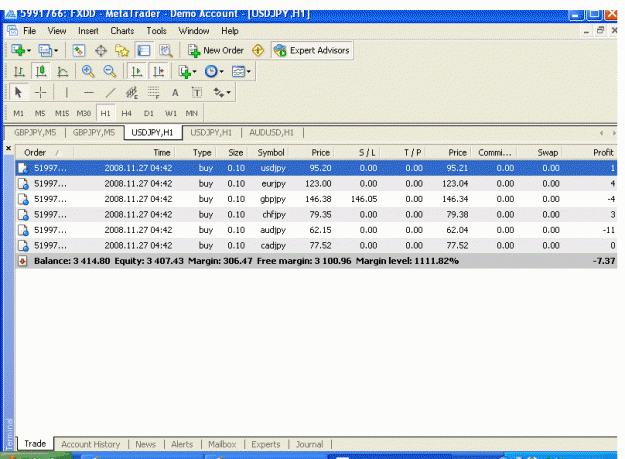Screen dimensions: 625x459
Task: Set timeframe to D1
Action: pyautogui.click(x=149, y=114)
